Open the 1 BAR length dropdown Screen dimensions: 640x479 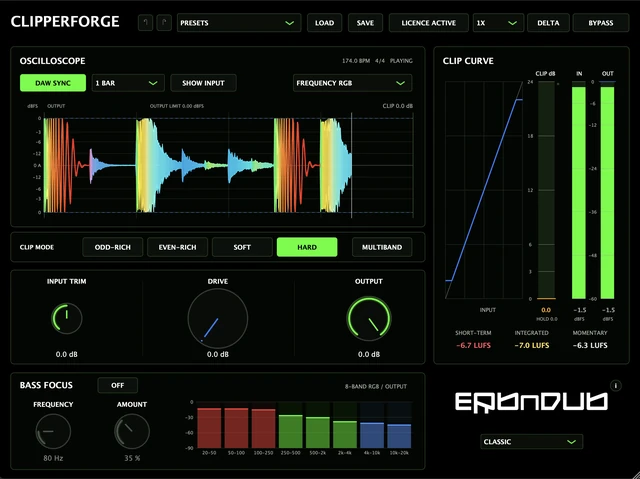[128, 83]
